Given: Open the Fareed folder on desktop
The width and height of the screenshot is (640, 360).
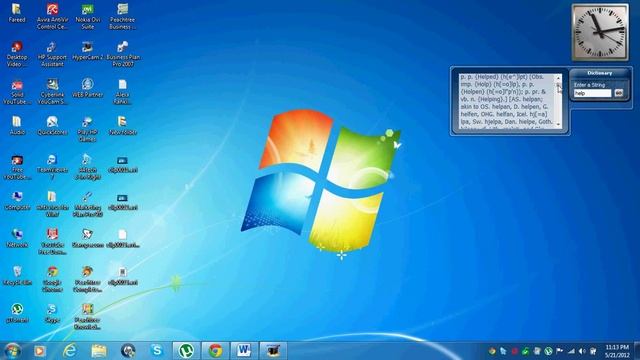Looking at the screenshot, I should [17, 13].
